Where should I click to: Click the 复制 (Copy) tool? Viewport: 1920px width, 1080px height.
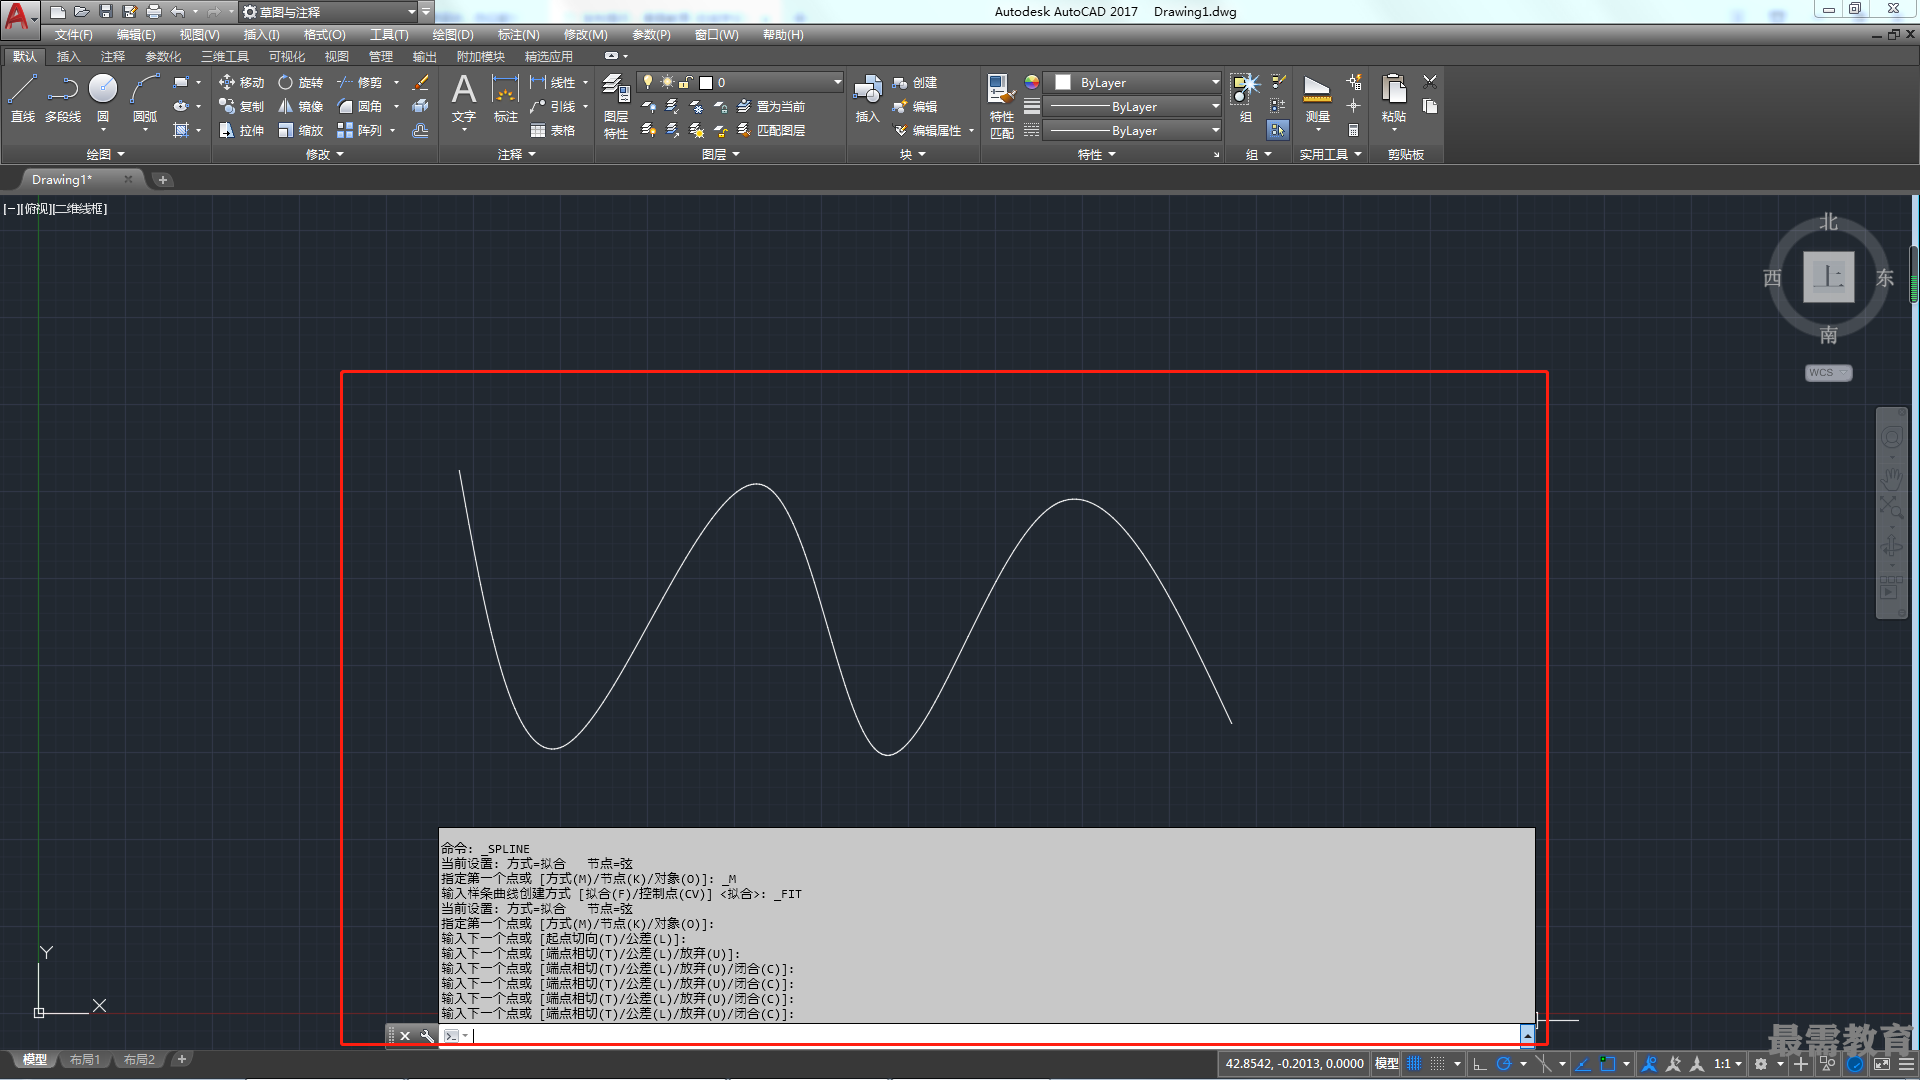point(241,106)
